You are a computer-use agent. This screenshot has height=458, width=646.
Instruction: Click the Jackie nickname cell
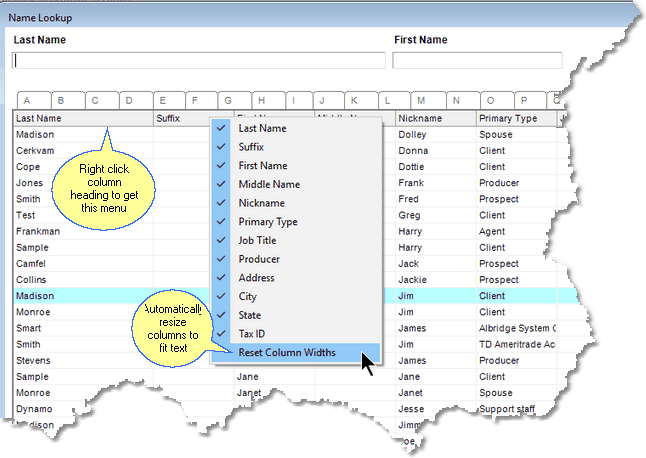pyautogui.click(x=435, y=280)
